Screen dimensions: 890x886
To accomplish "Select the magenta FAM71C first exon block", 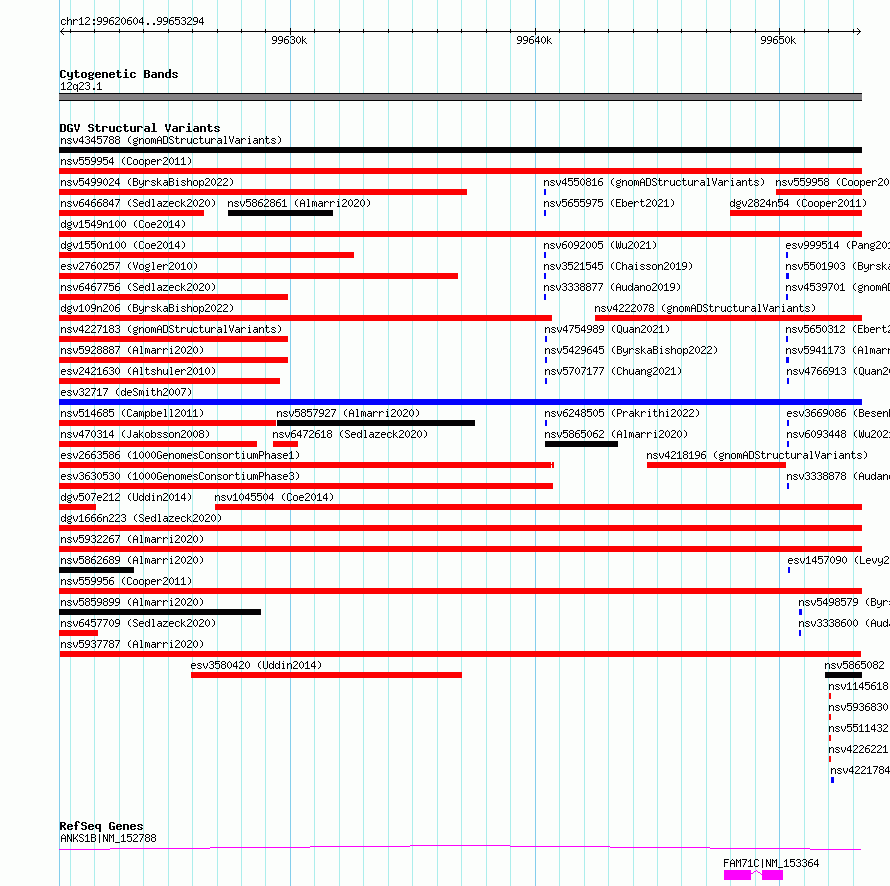I will pos(737,875).
